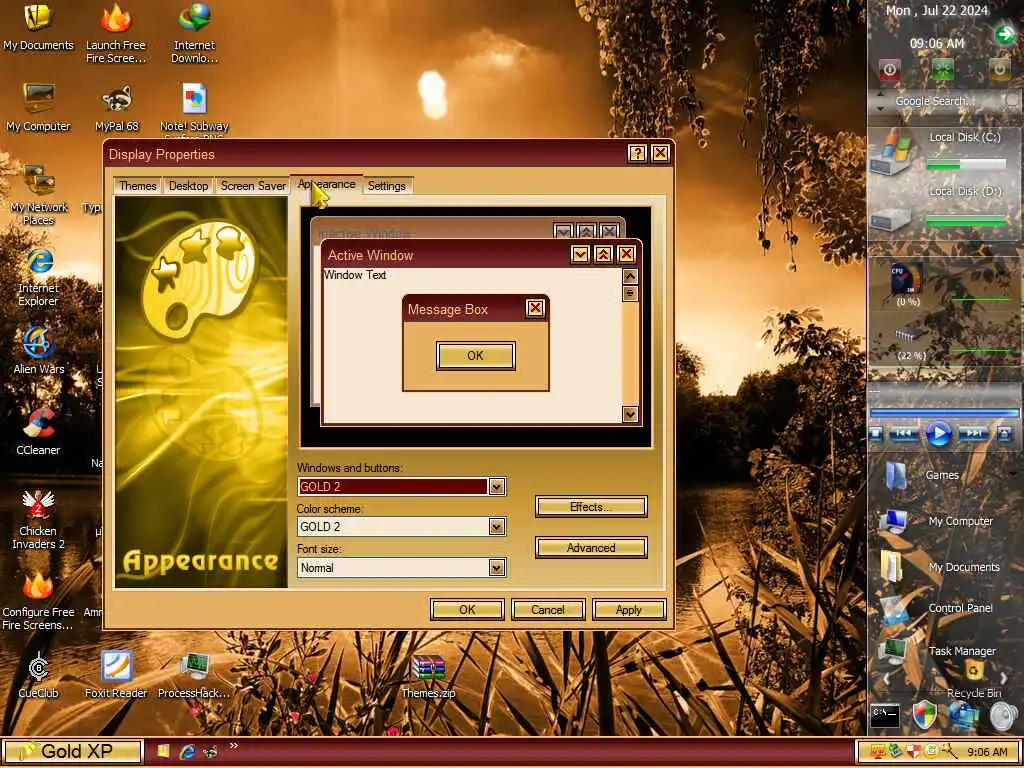1024x768 pixels.
Task: Click Cancel in Display Properties
Action: click(x=548, y=610)
